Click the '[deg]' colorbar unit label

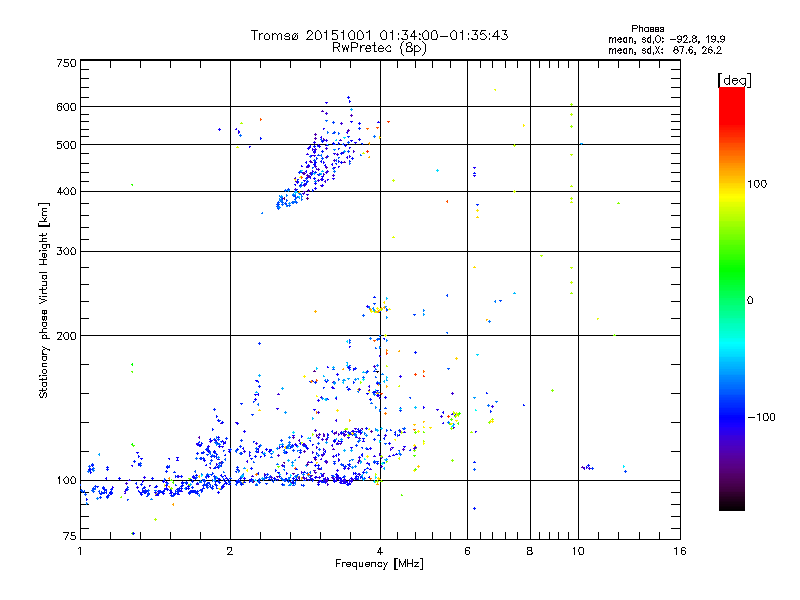pos(734,80)
